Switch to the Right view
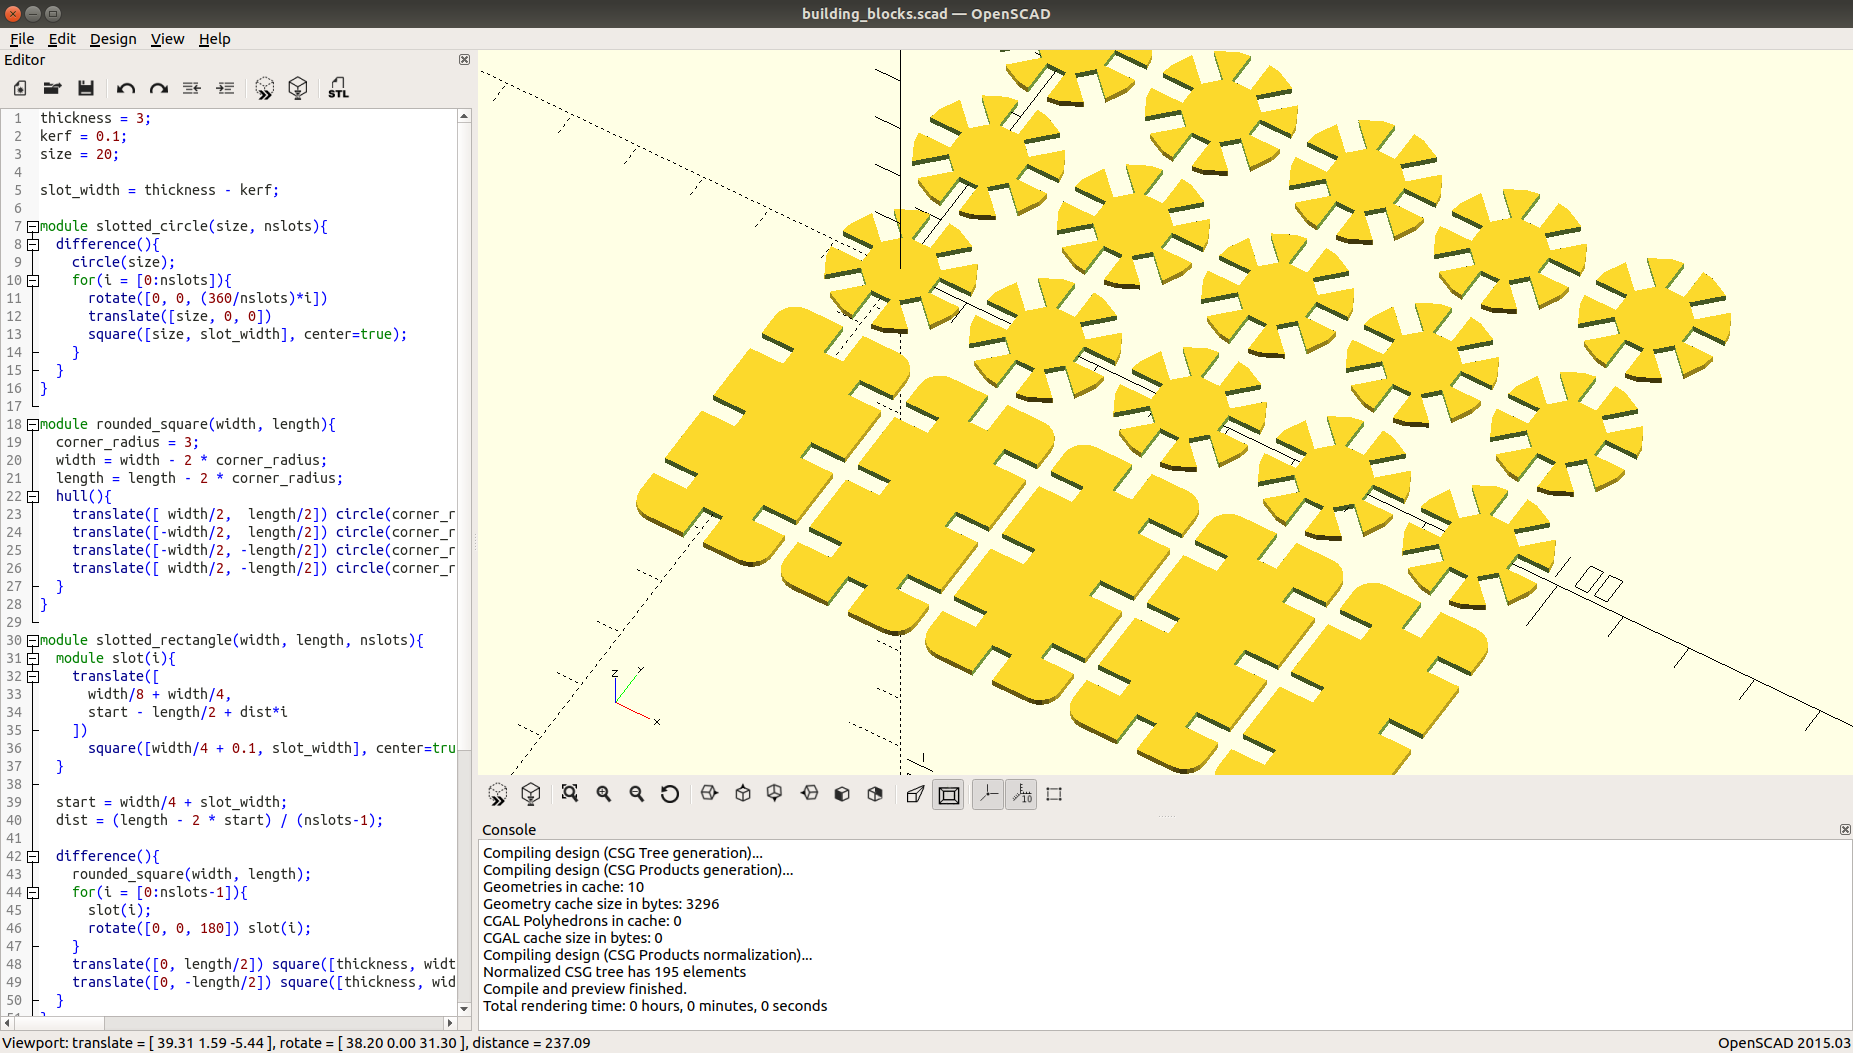The height and width of the screenshot is (1053, 1853). tap(709, 794)
